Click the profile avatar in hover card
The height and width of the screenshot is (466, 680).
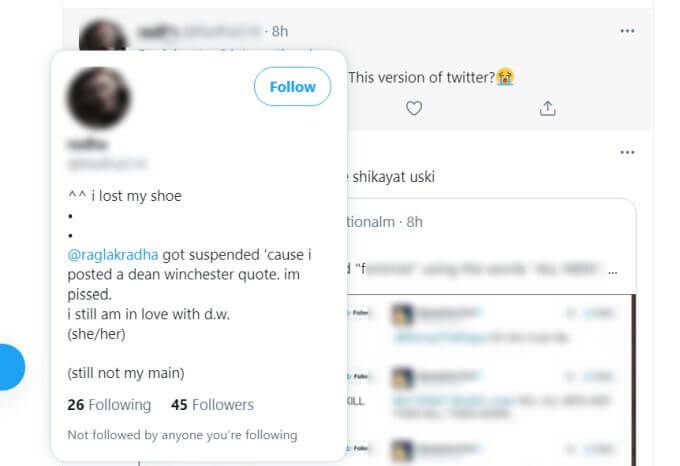pos(98,97)
